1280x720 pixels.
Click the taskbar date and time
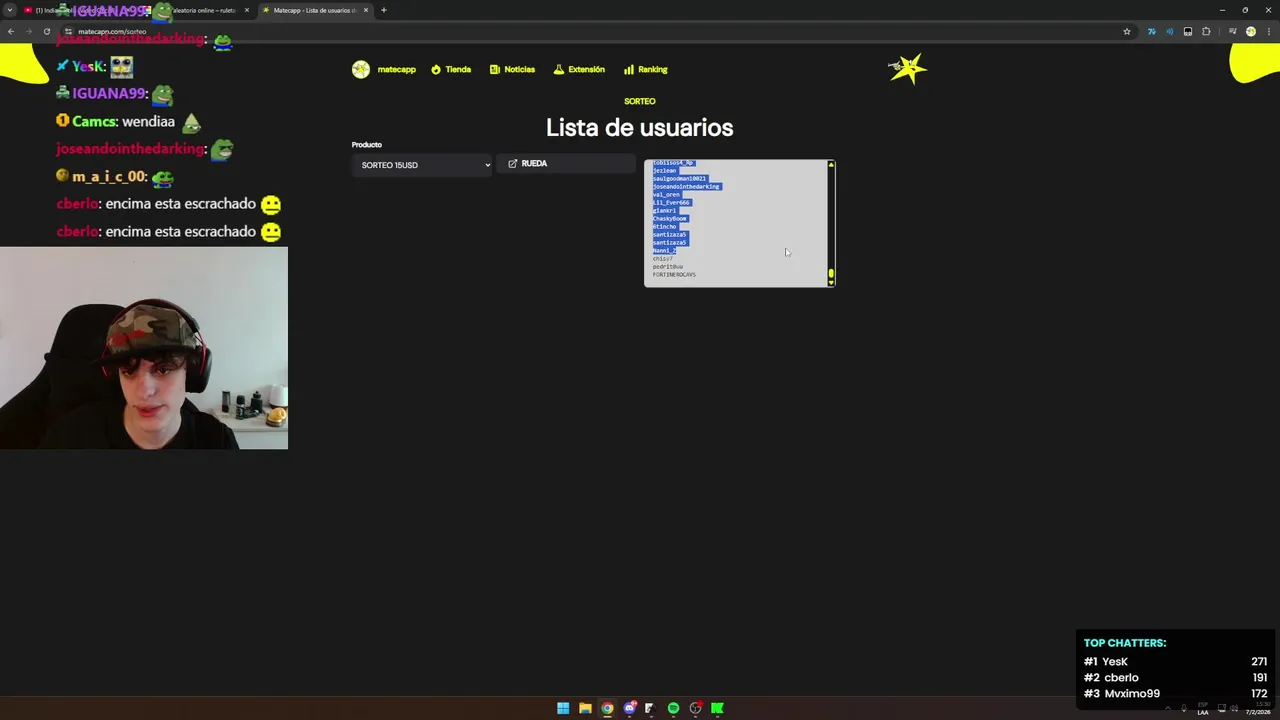[x=1257, y=708]
